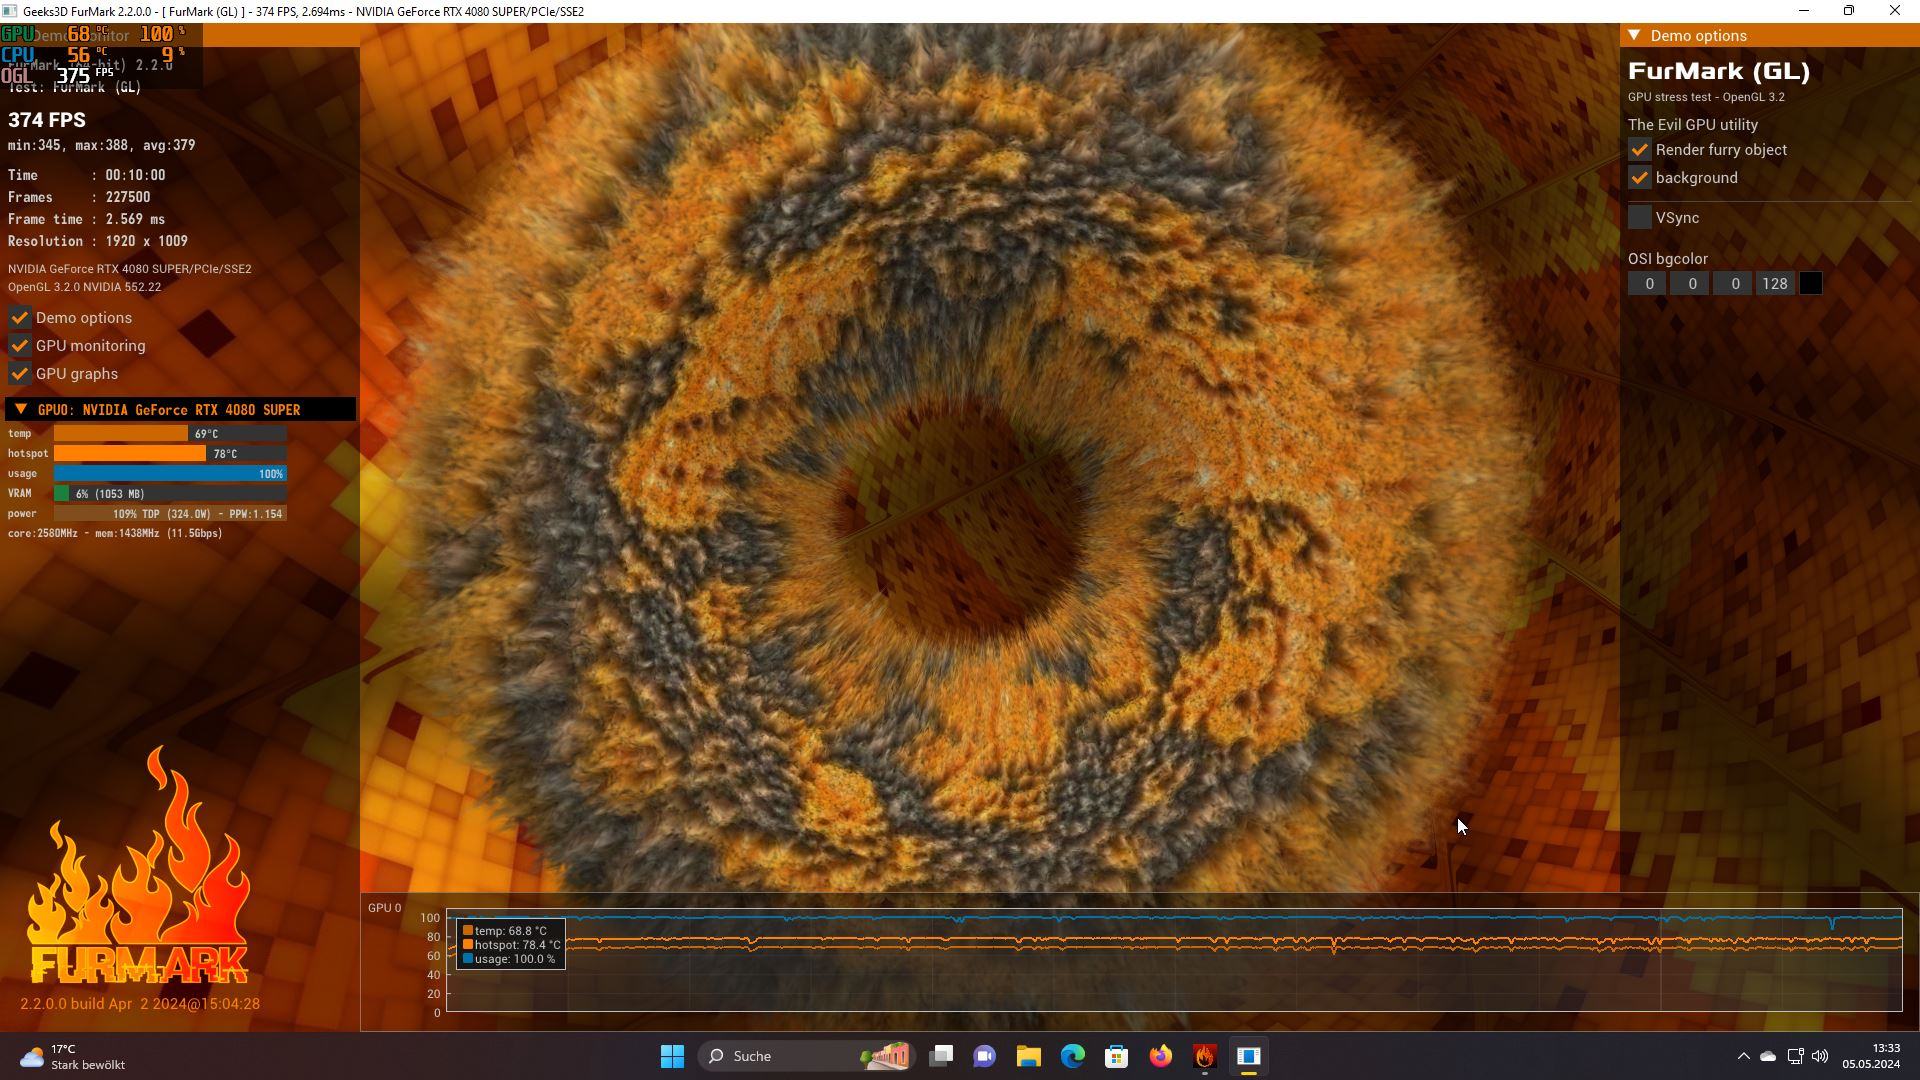Image resolution: width=1920 pixels, height=1080 pixels.
Task: Open the Windows Start menu
Action: pyautogui.click(x=672, y=1056)
